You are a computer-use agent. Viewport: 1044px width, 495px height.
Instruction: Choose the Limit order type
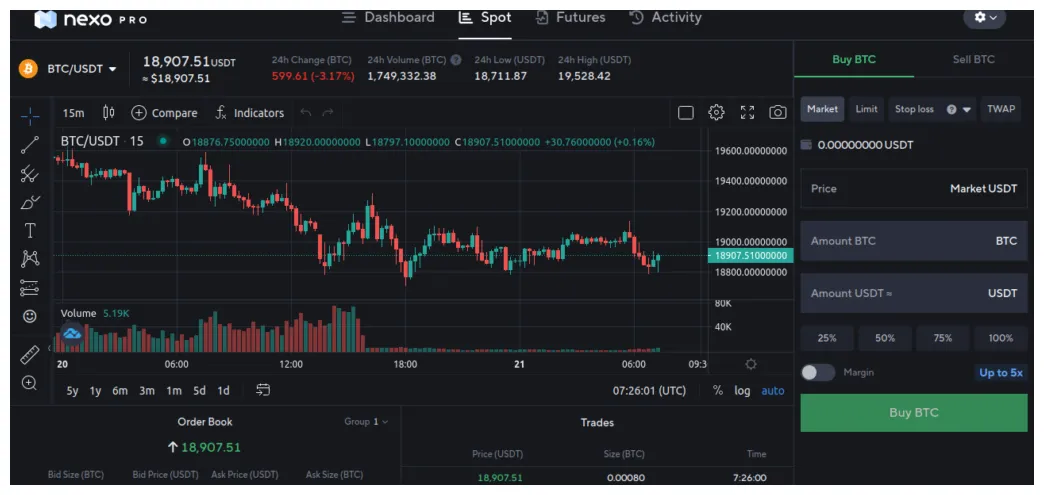[x=866, y=109]
